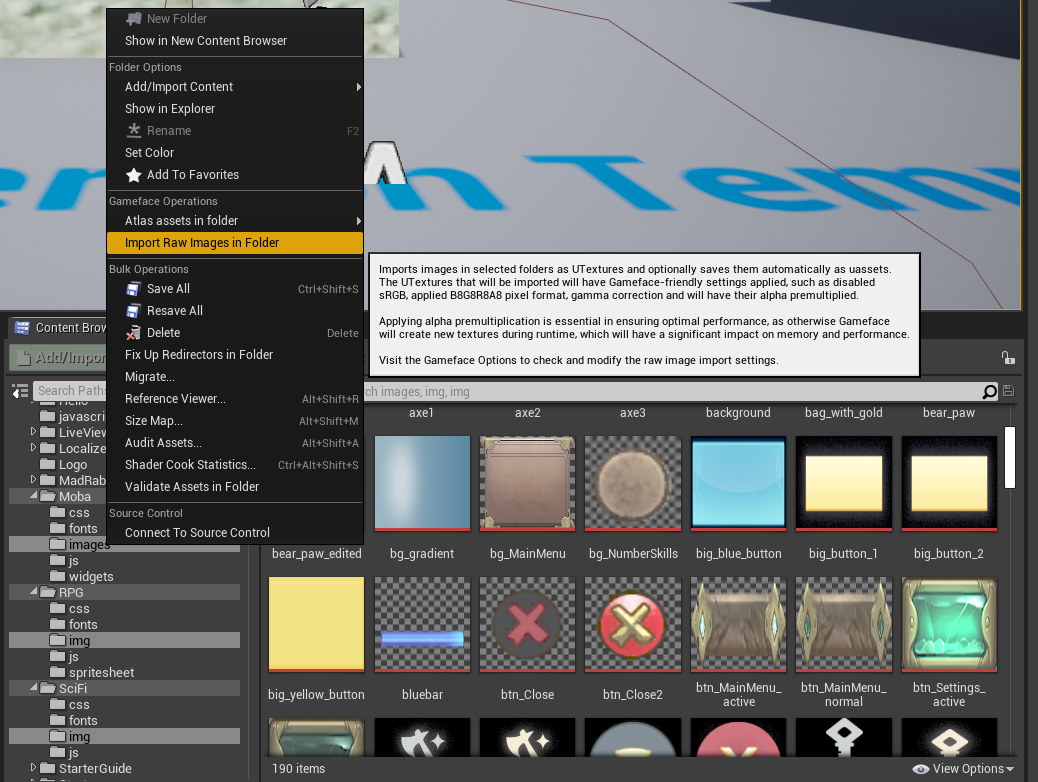Select bg_NumberSkills asset thumbnail
This screenshot has width=1038, height=782.
[633, 483]
